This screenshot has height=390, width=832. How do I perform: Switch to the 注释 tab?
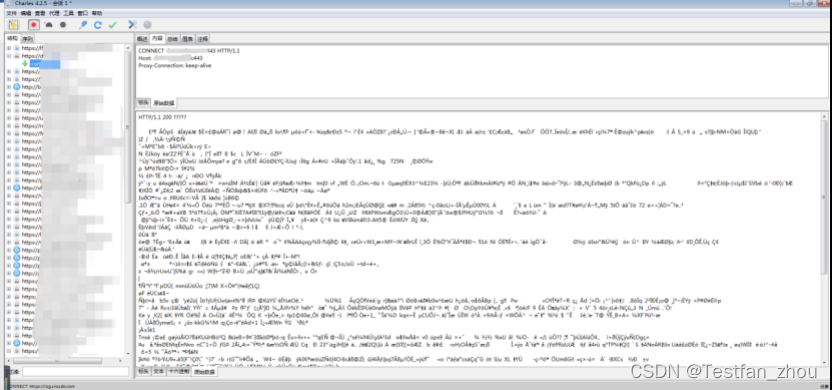(203, 39)
